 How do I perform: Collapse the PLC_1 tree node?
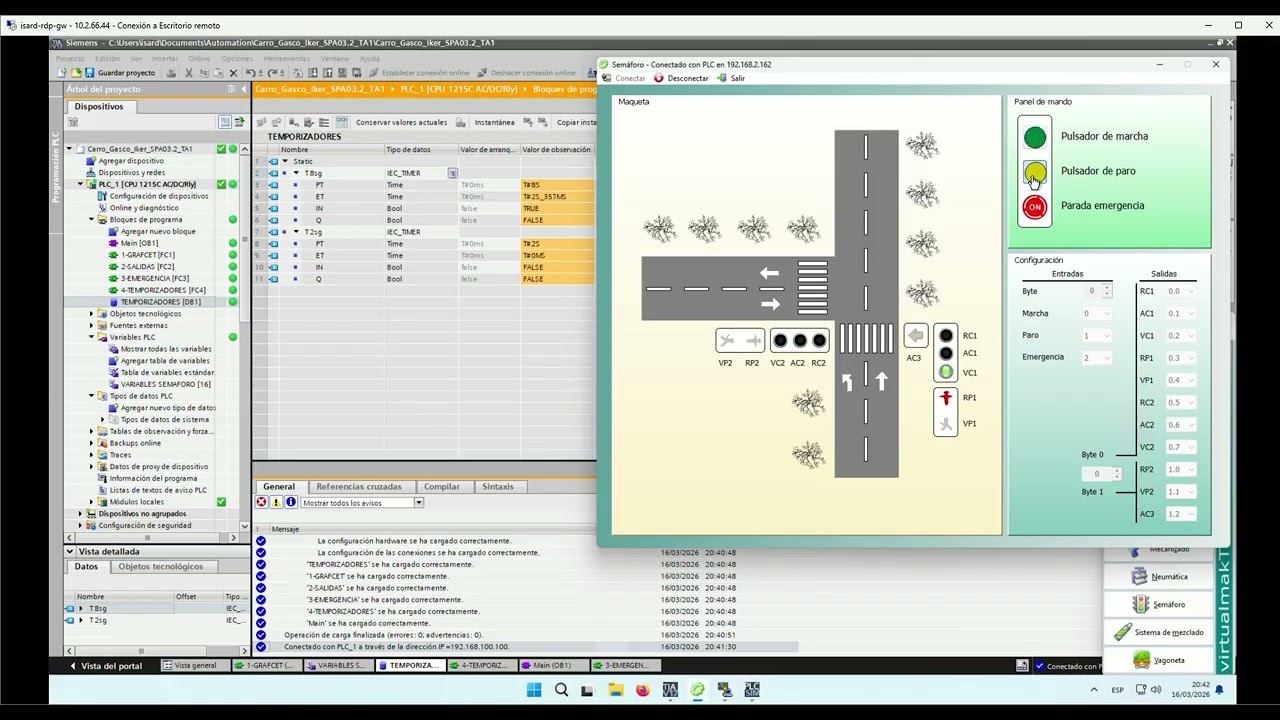click(x=81, y=185)
